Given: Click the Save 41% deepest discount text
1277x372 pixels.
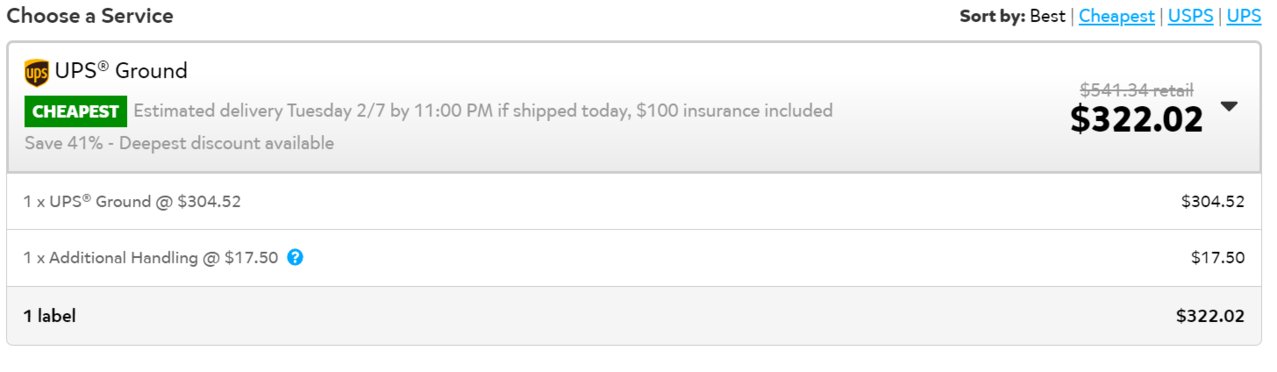Looking at the screenshot, I should [x=179, y=143].
